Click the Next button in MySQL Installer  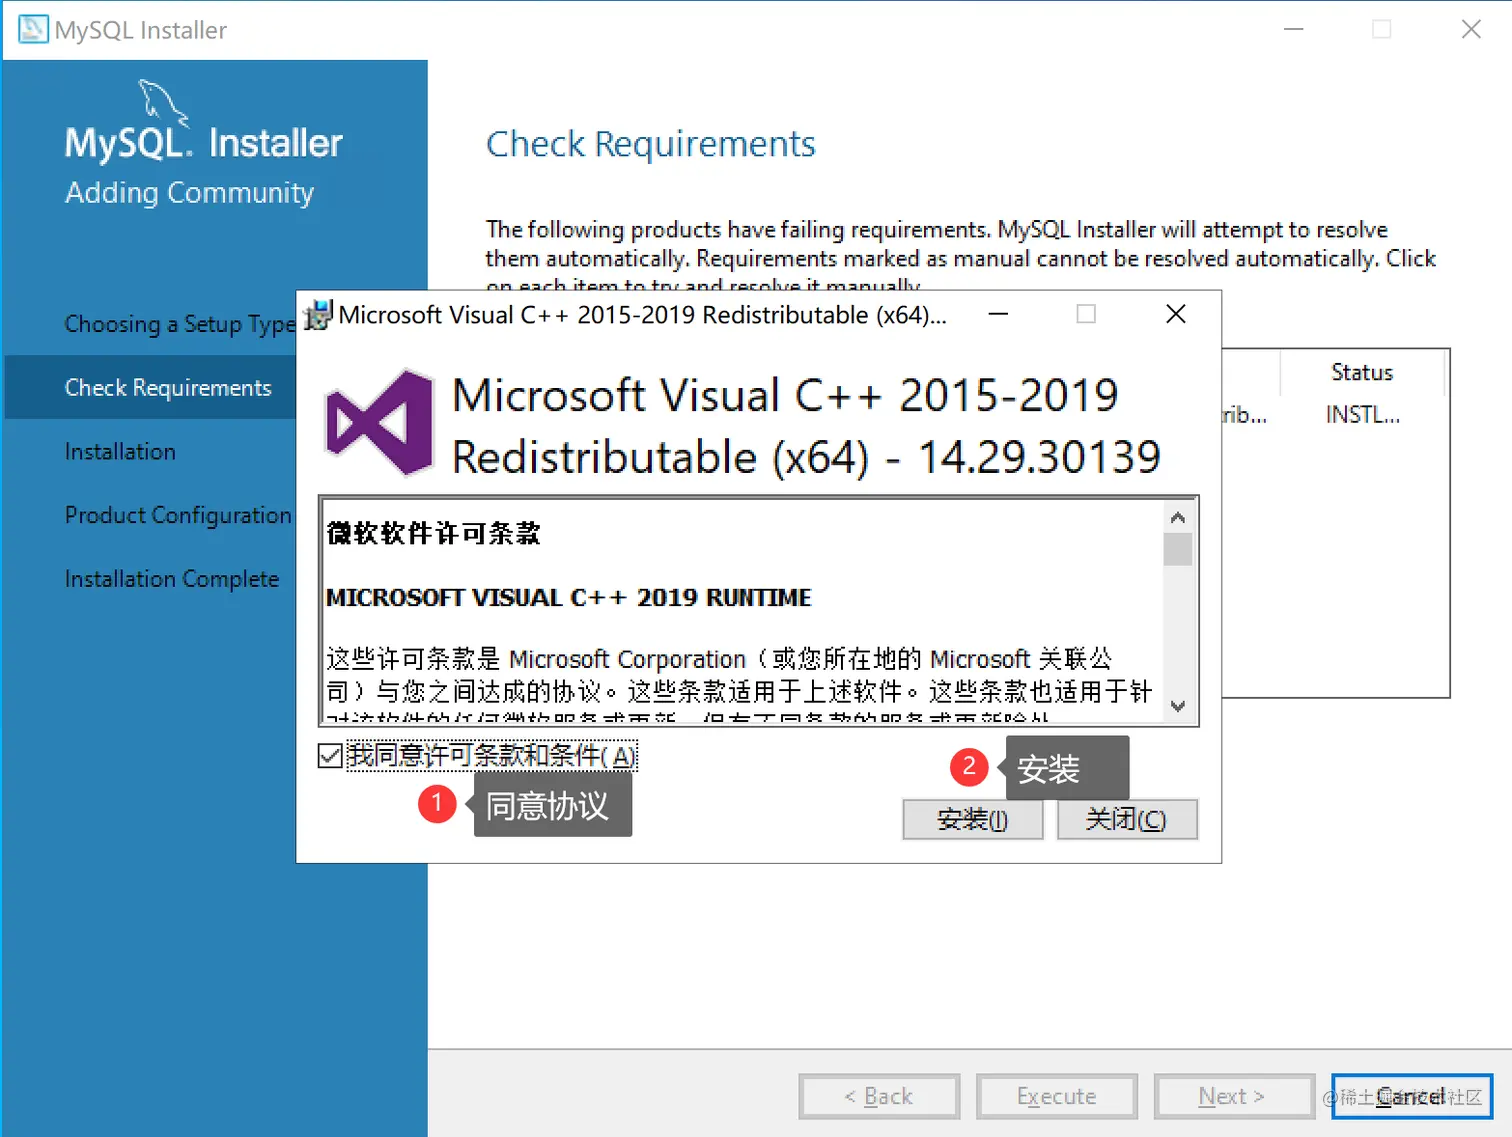pos(1234,1097)
